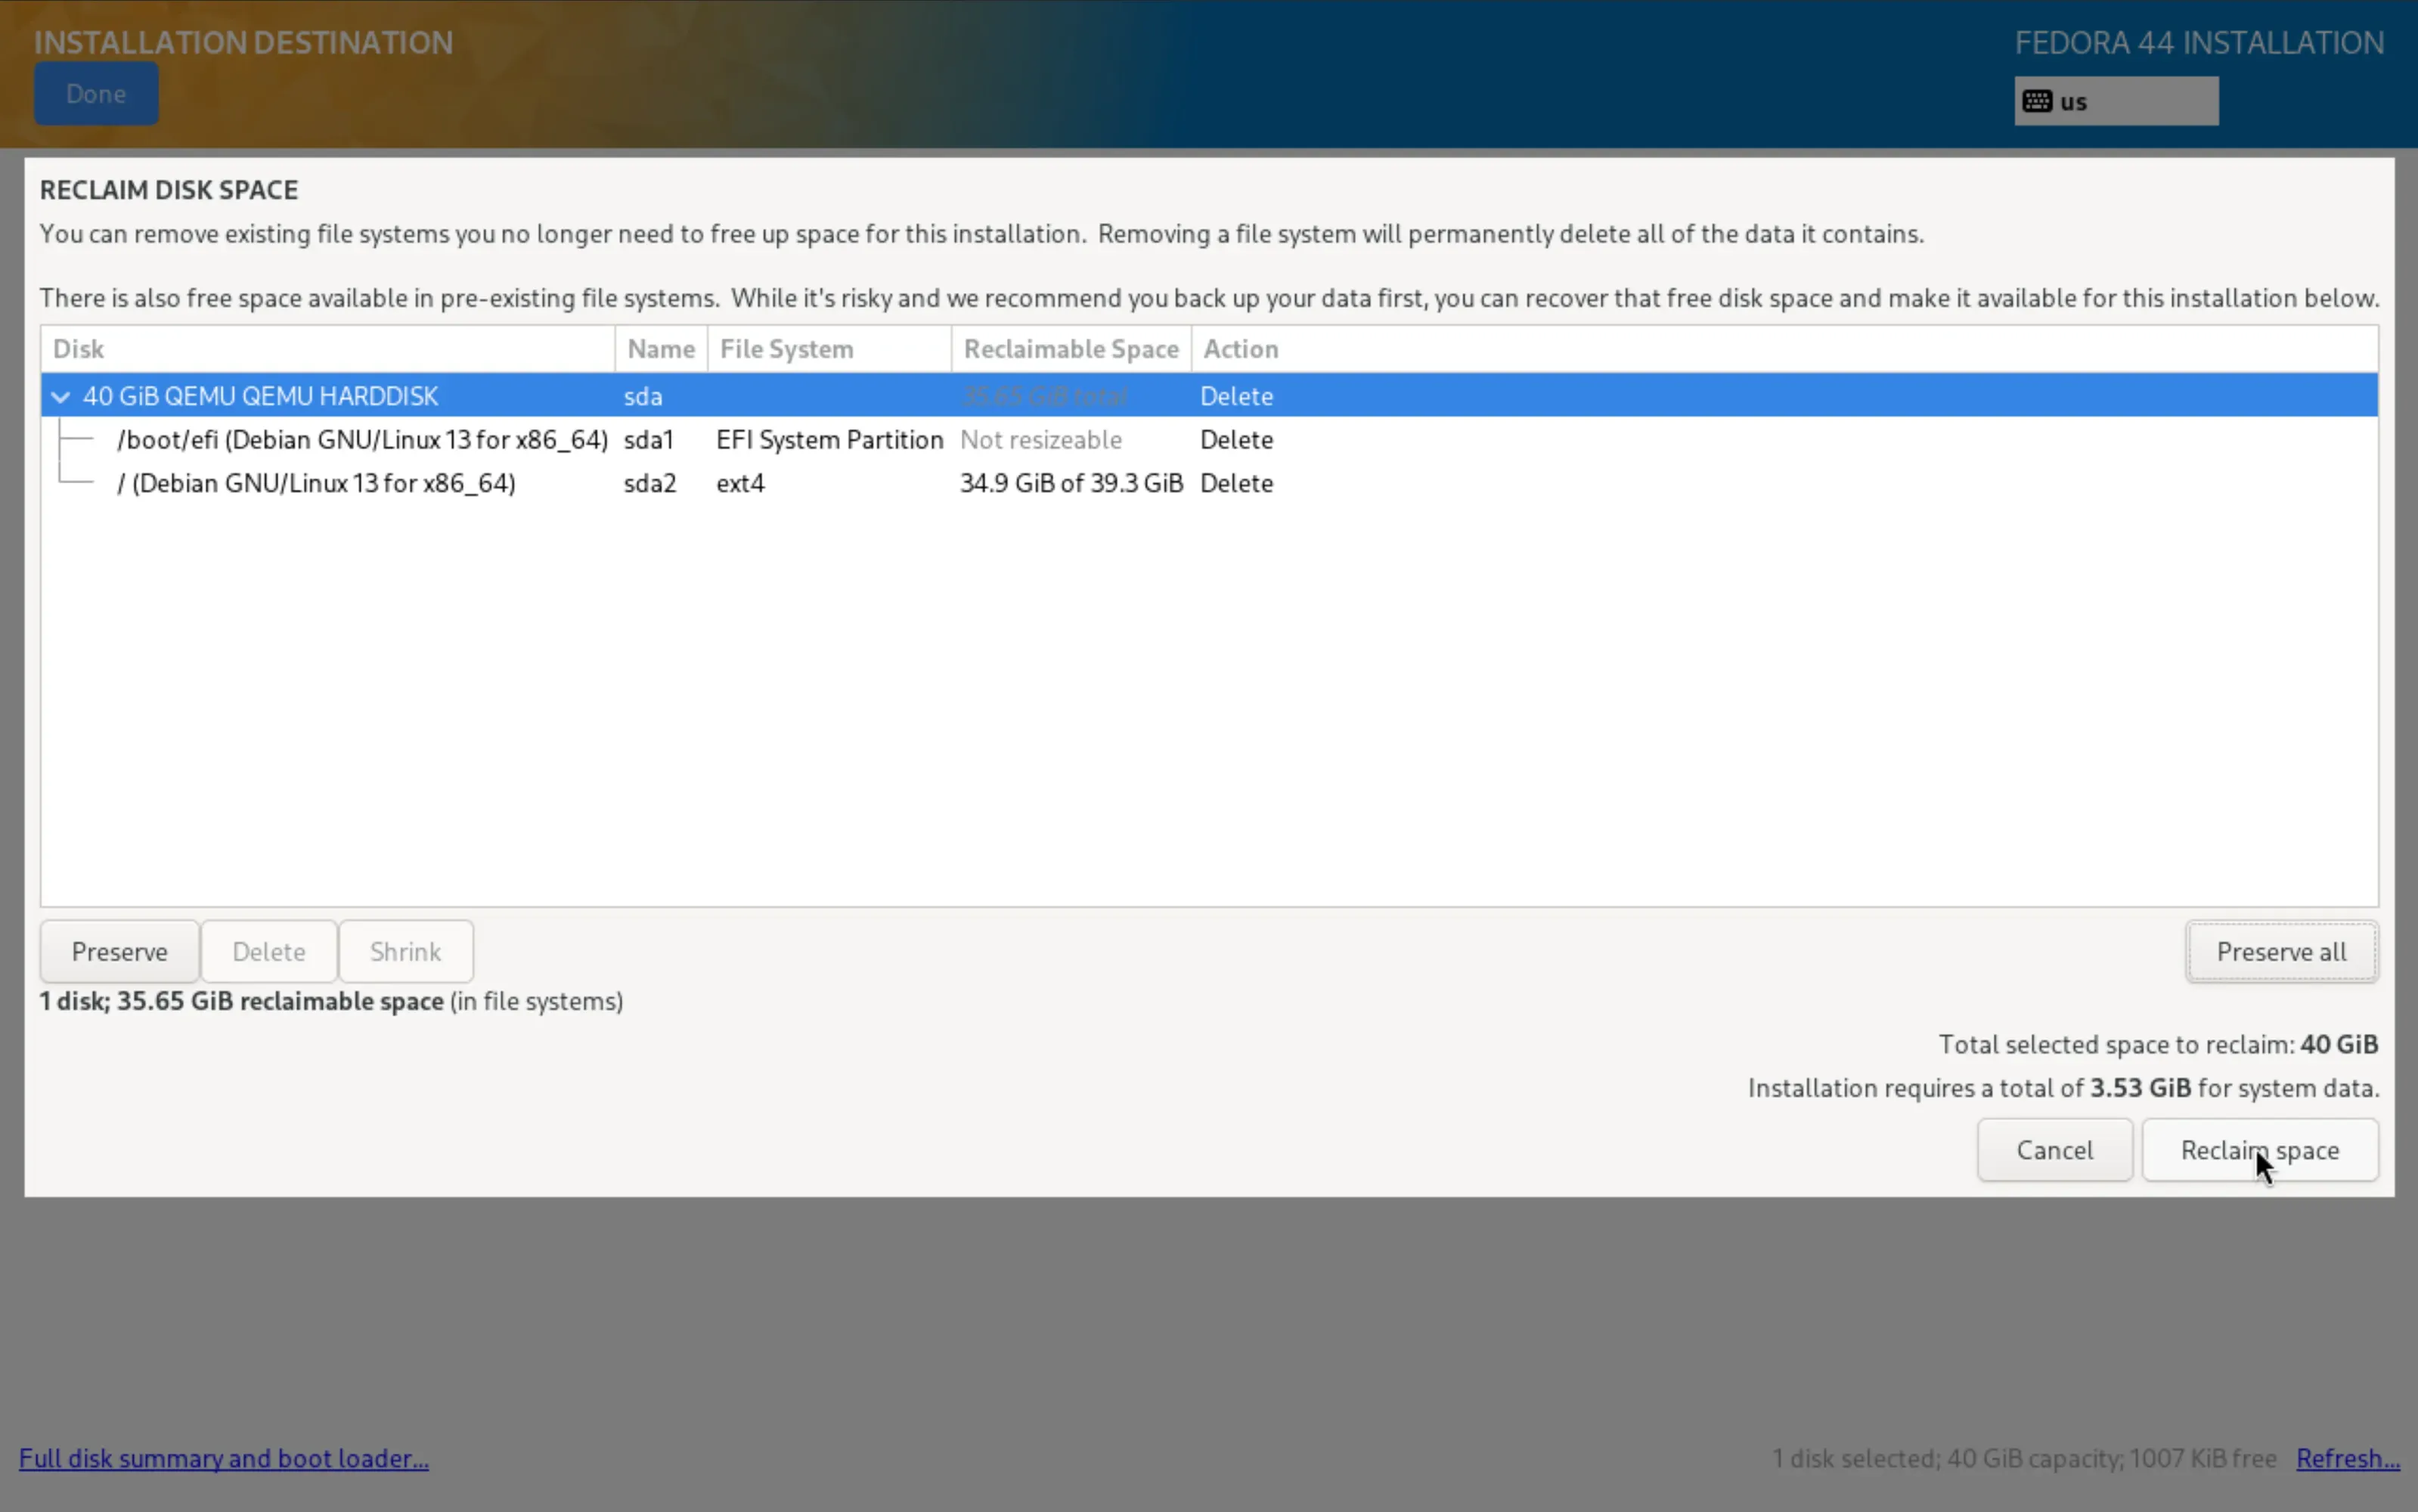Click the Name column header
Image resolution: width=2418 pixels, height=1512 pixels.
point(661,349)
